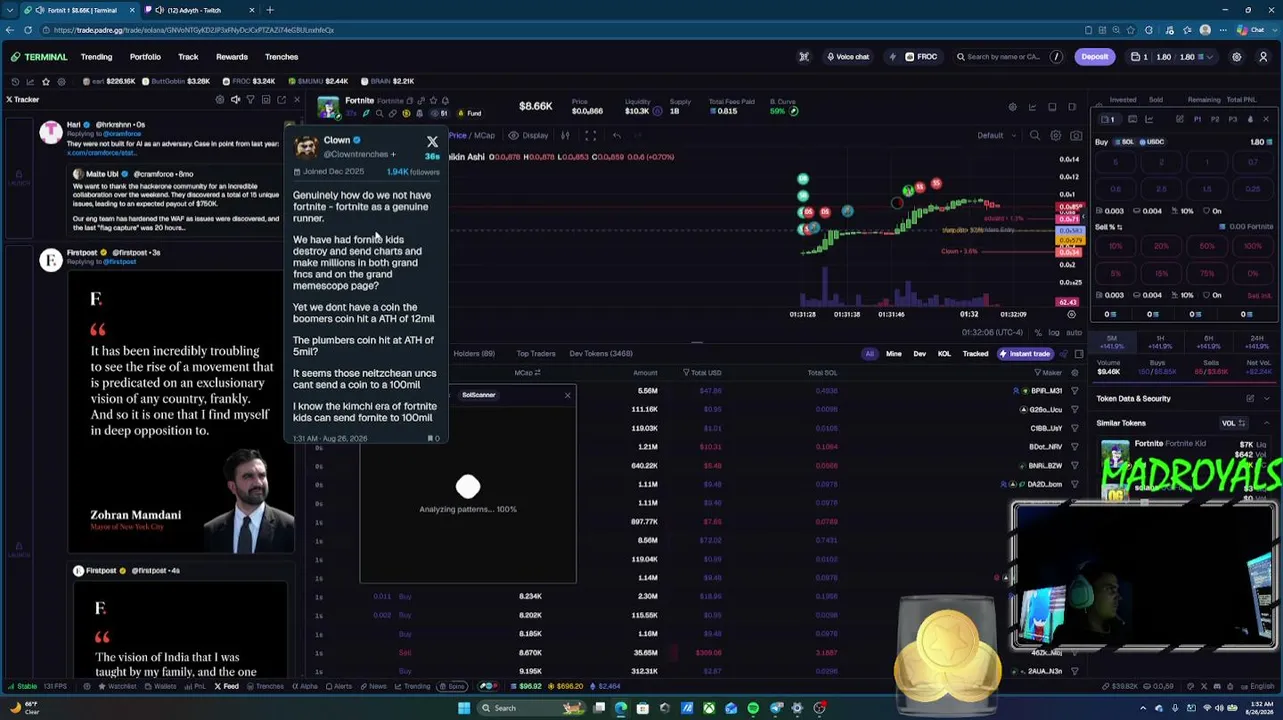1283x720 pixels.
Task: Pop out the X Tracker panel
Action: pyautogui.click(x=281, y=100)
